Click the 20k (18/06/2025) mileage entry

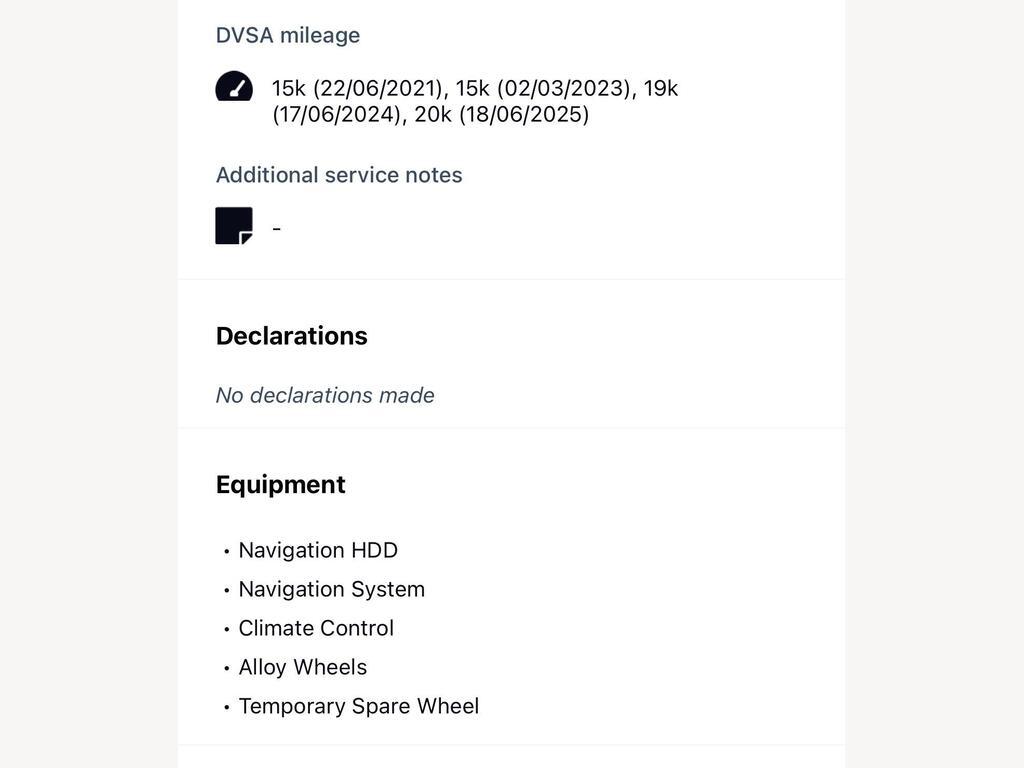pyautogui.click(x=502, y=114)
